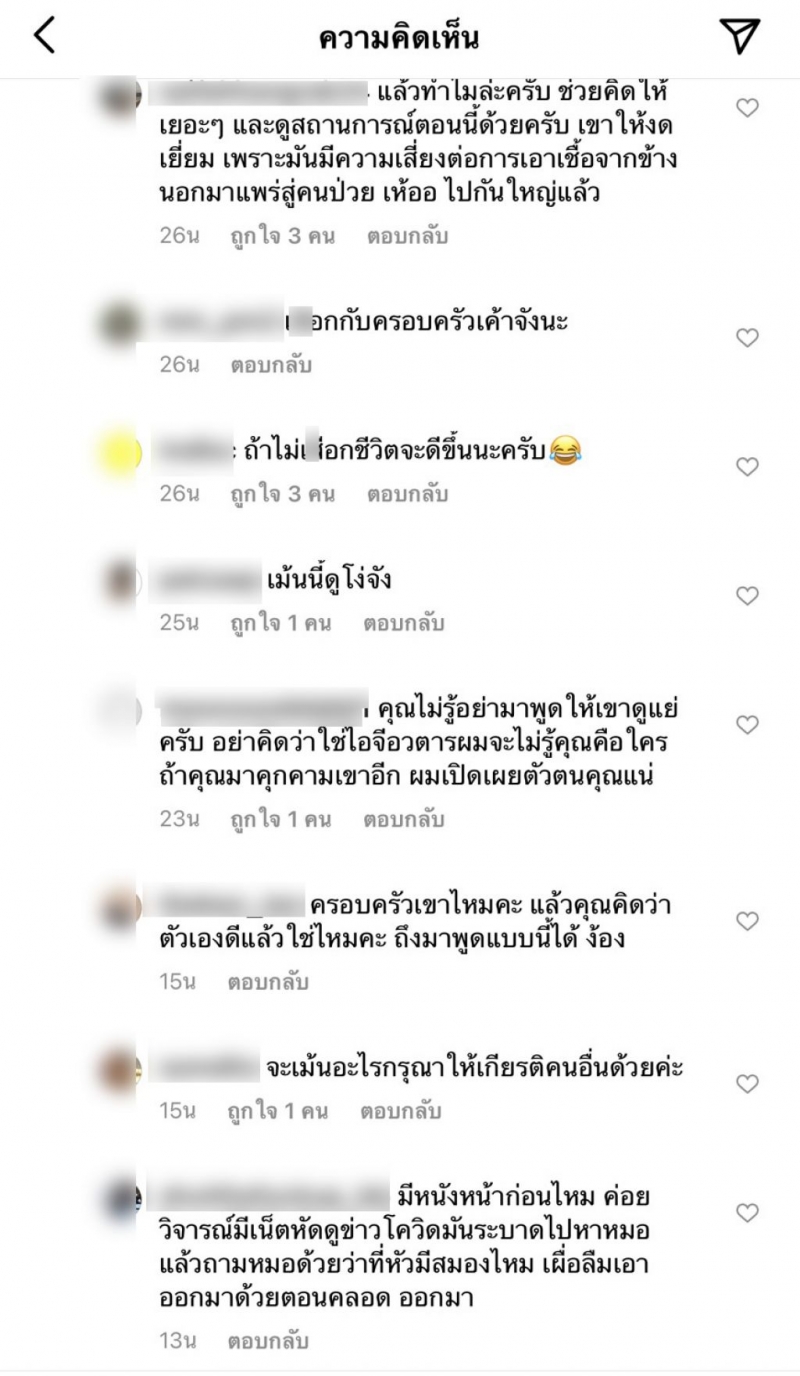Like the comment ending ครอบครัวเค้าจังนะ
This screenshot has width=800, height=1376.
tap(747, 338)
